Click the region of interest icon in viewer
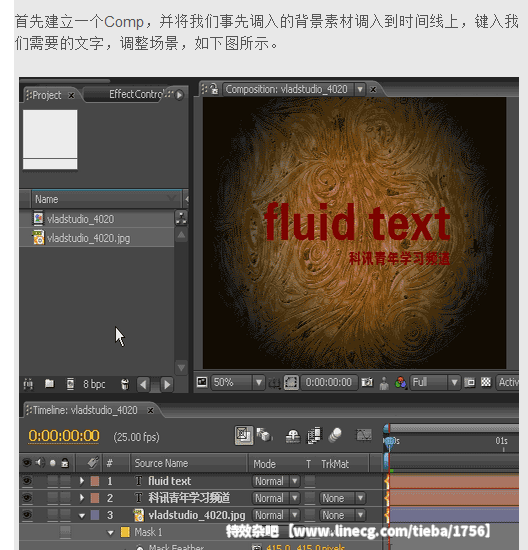 [291, 382]
